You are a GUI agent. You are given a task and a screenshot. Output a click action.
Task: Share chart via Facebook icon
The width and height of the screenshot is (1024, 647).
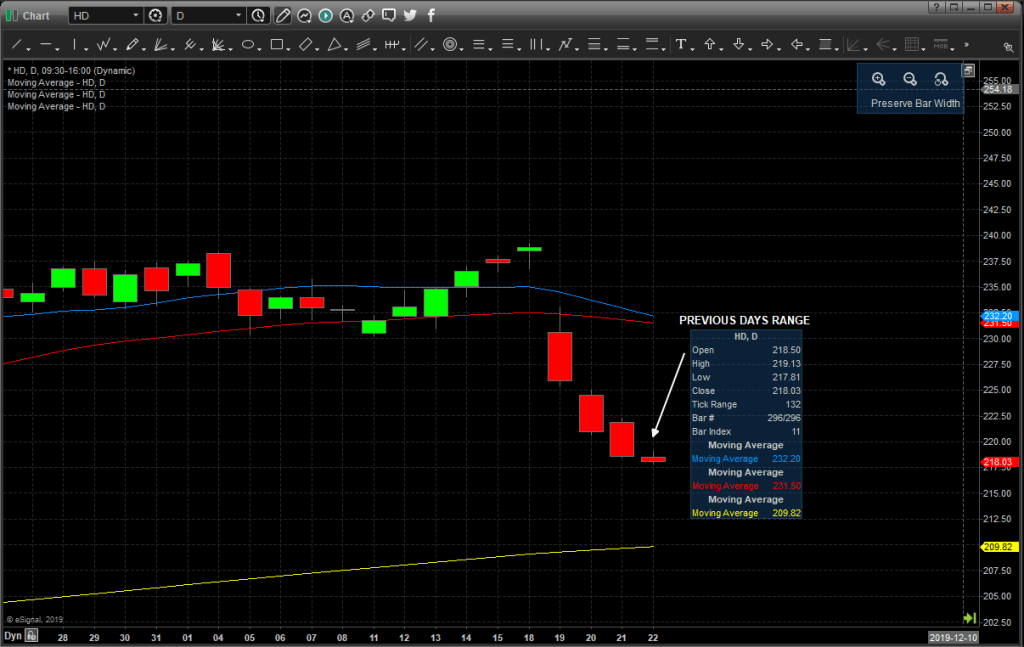tap(431, 15)
